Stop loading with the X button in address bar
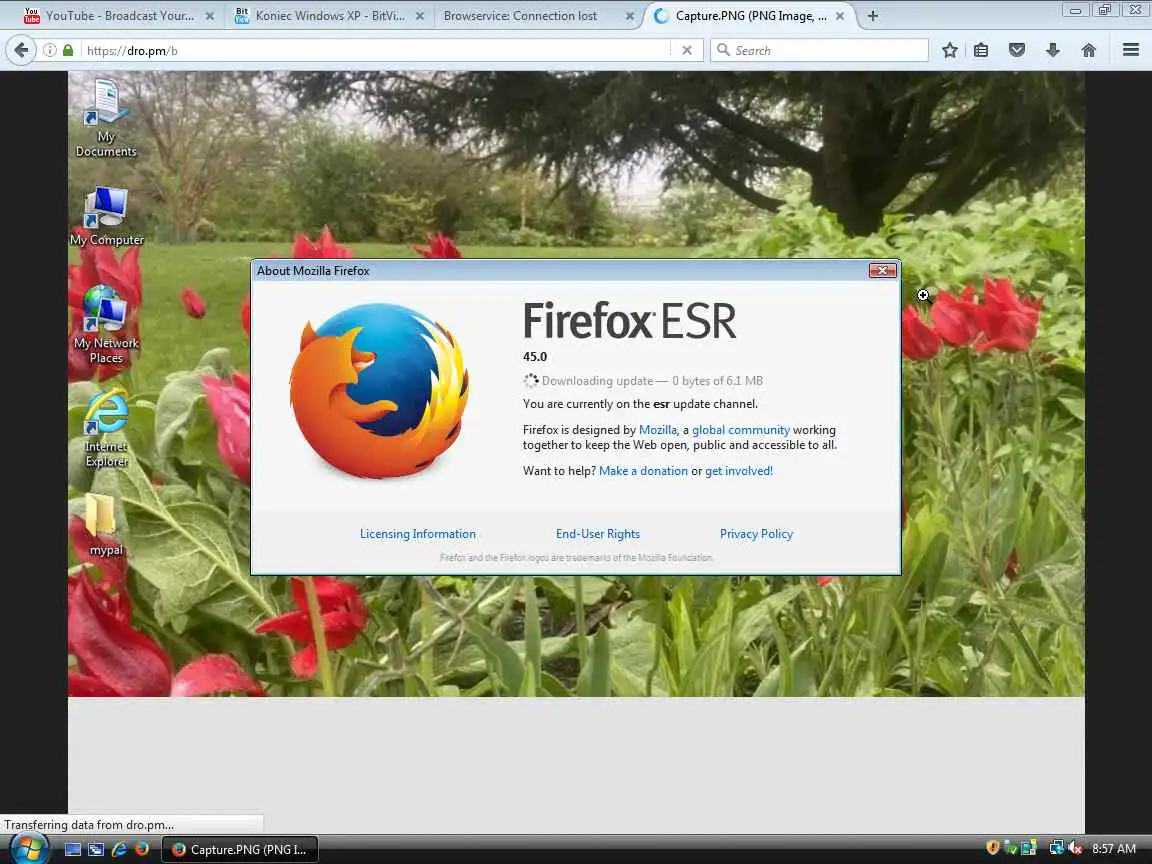This screenshot has height=864, width=1152. pyautogui.click(x=687, y=50)
